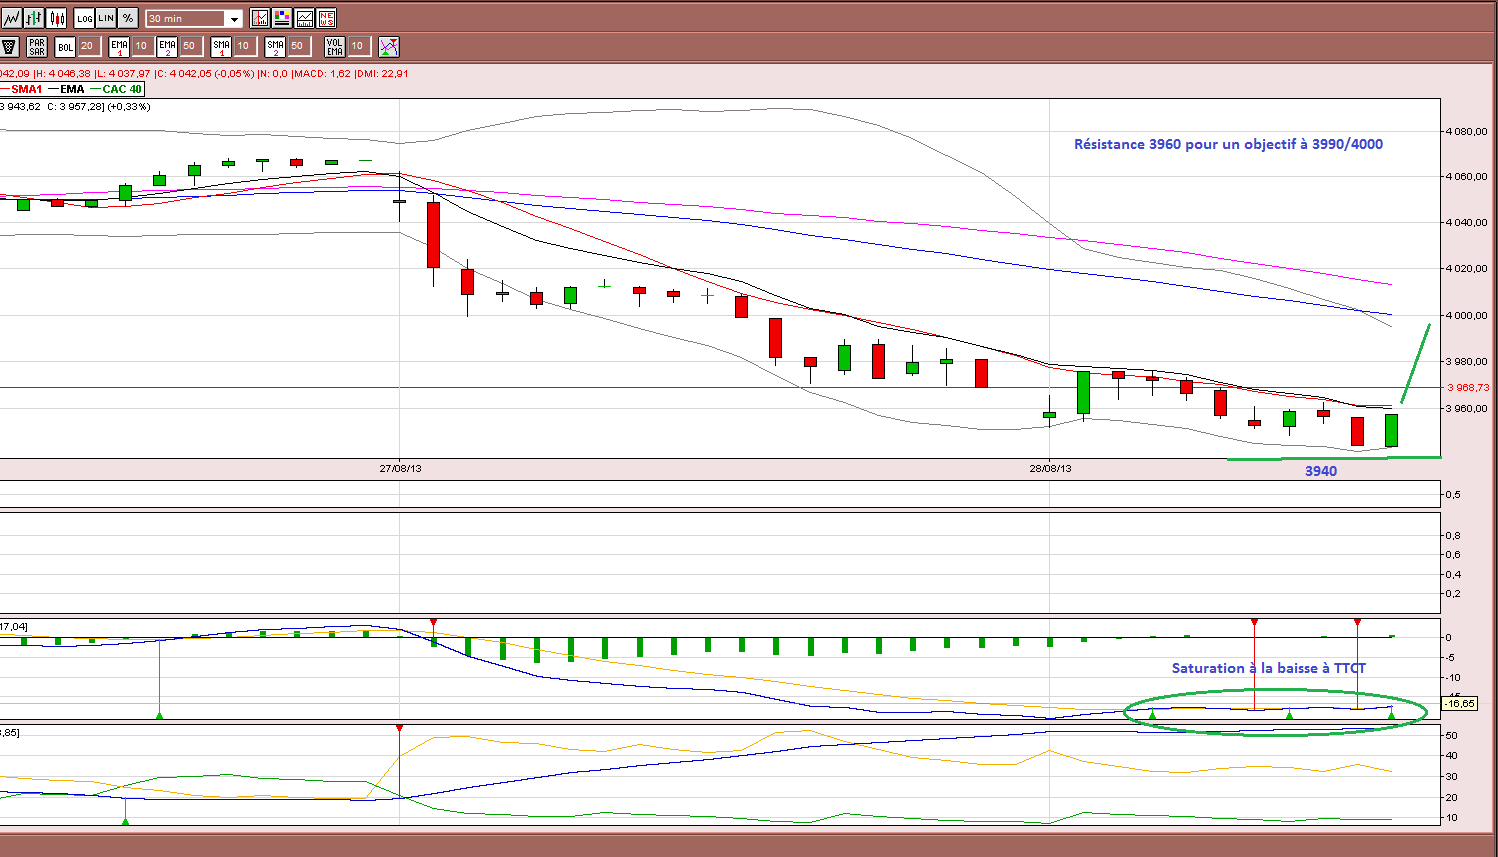This screenshot has width=1498, height=857.
Task: Enable the PAR SAR indicator
Action: [x=37, y=46]
